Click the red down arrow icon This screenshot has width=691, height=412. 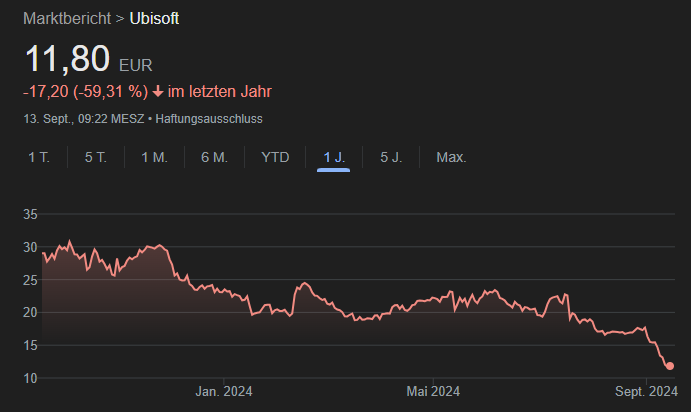point(158,92)
